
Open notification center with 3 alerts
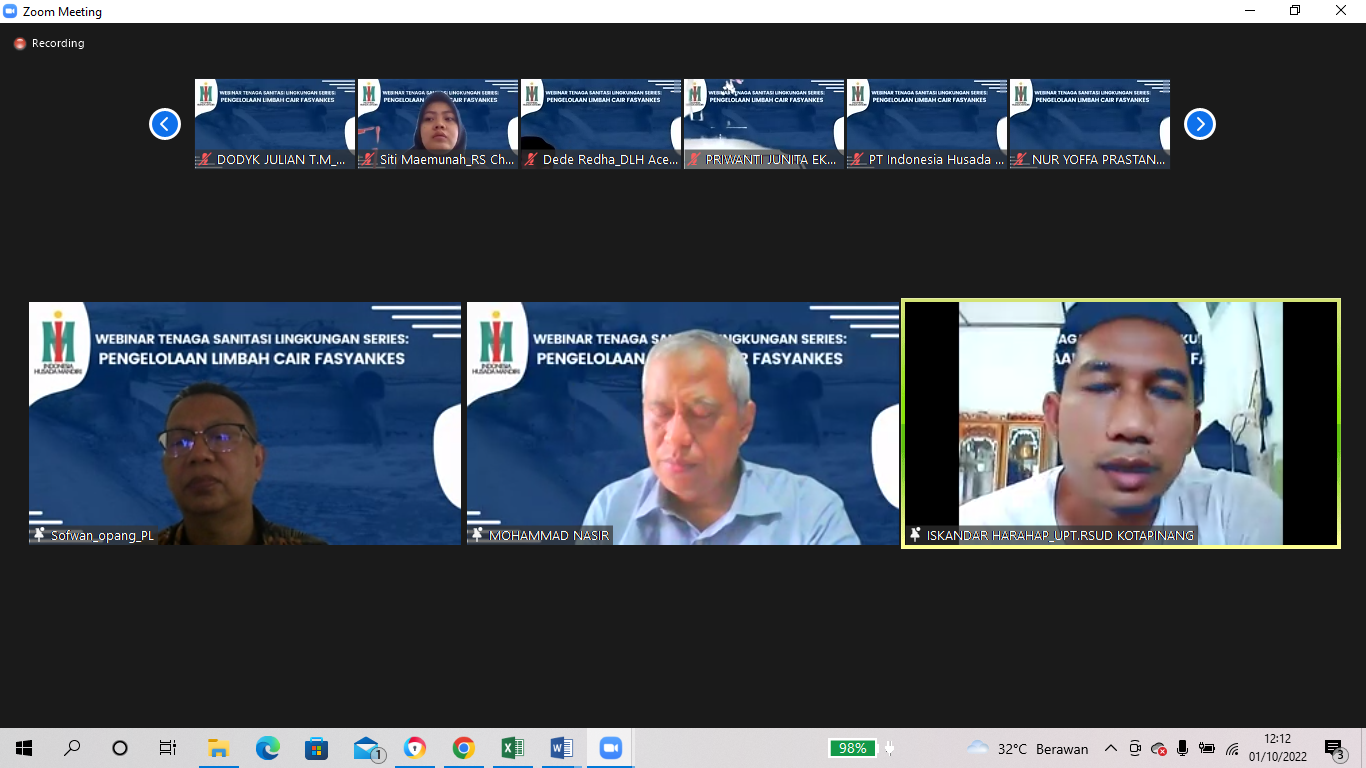click(1334, 748)
